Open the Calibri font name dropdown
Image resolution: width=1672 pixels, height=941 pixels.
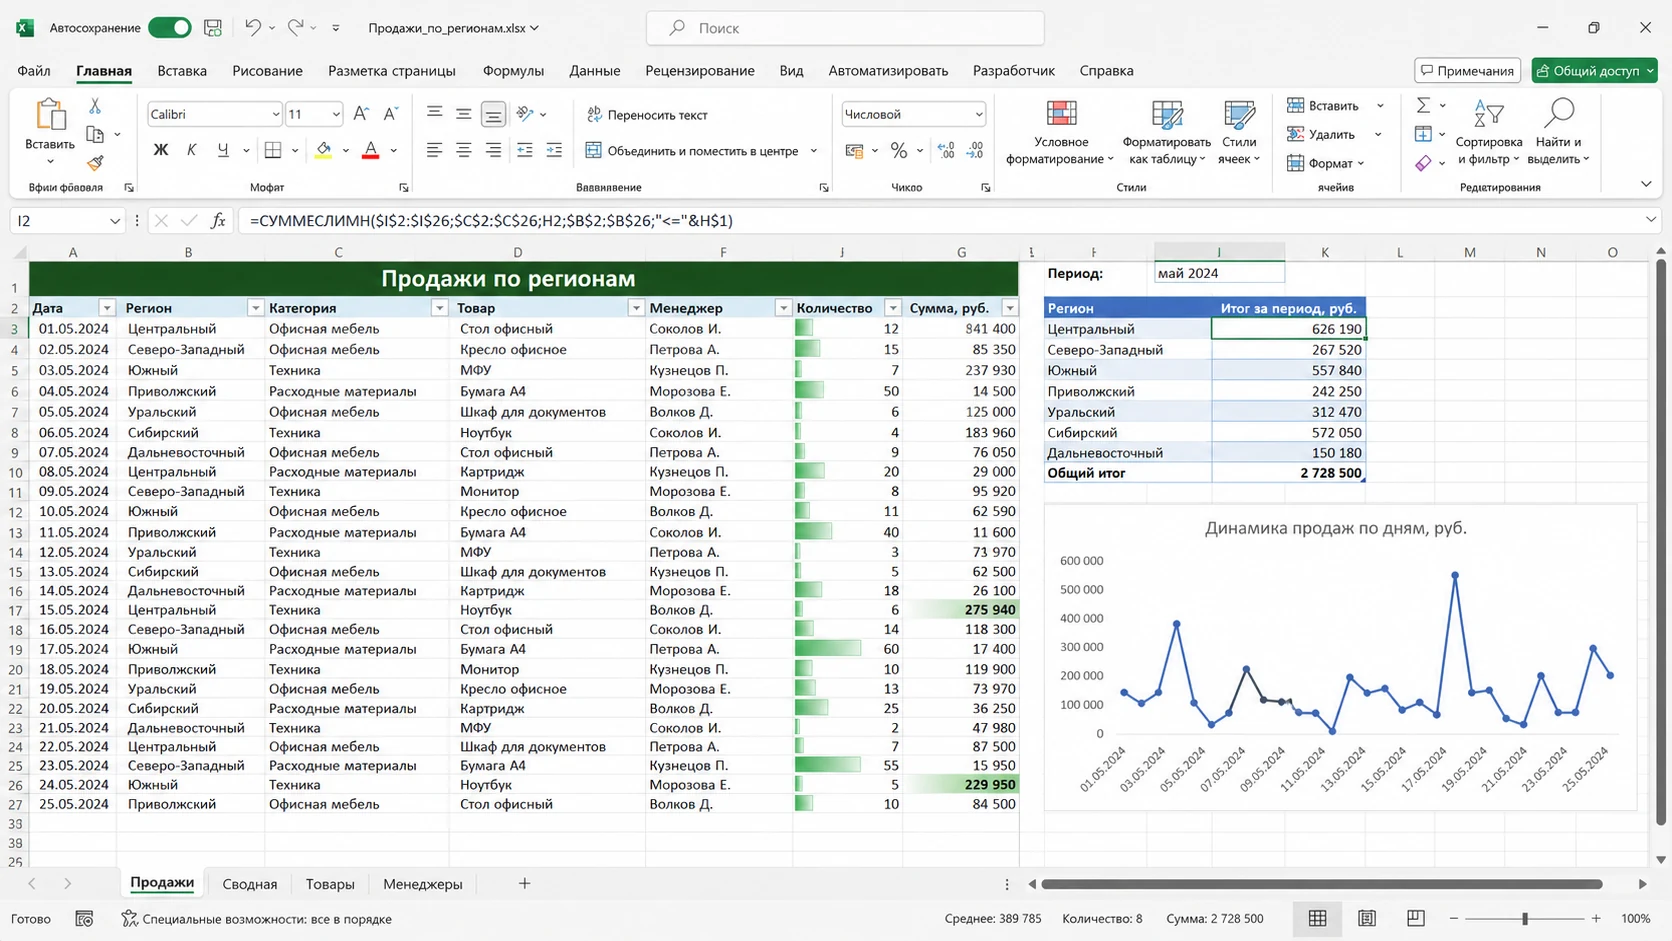pos(275,114)
